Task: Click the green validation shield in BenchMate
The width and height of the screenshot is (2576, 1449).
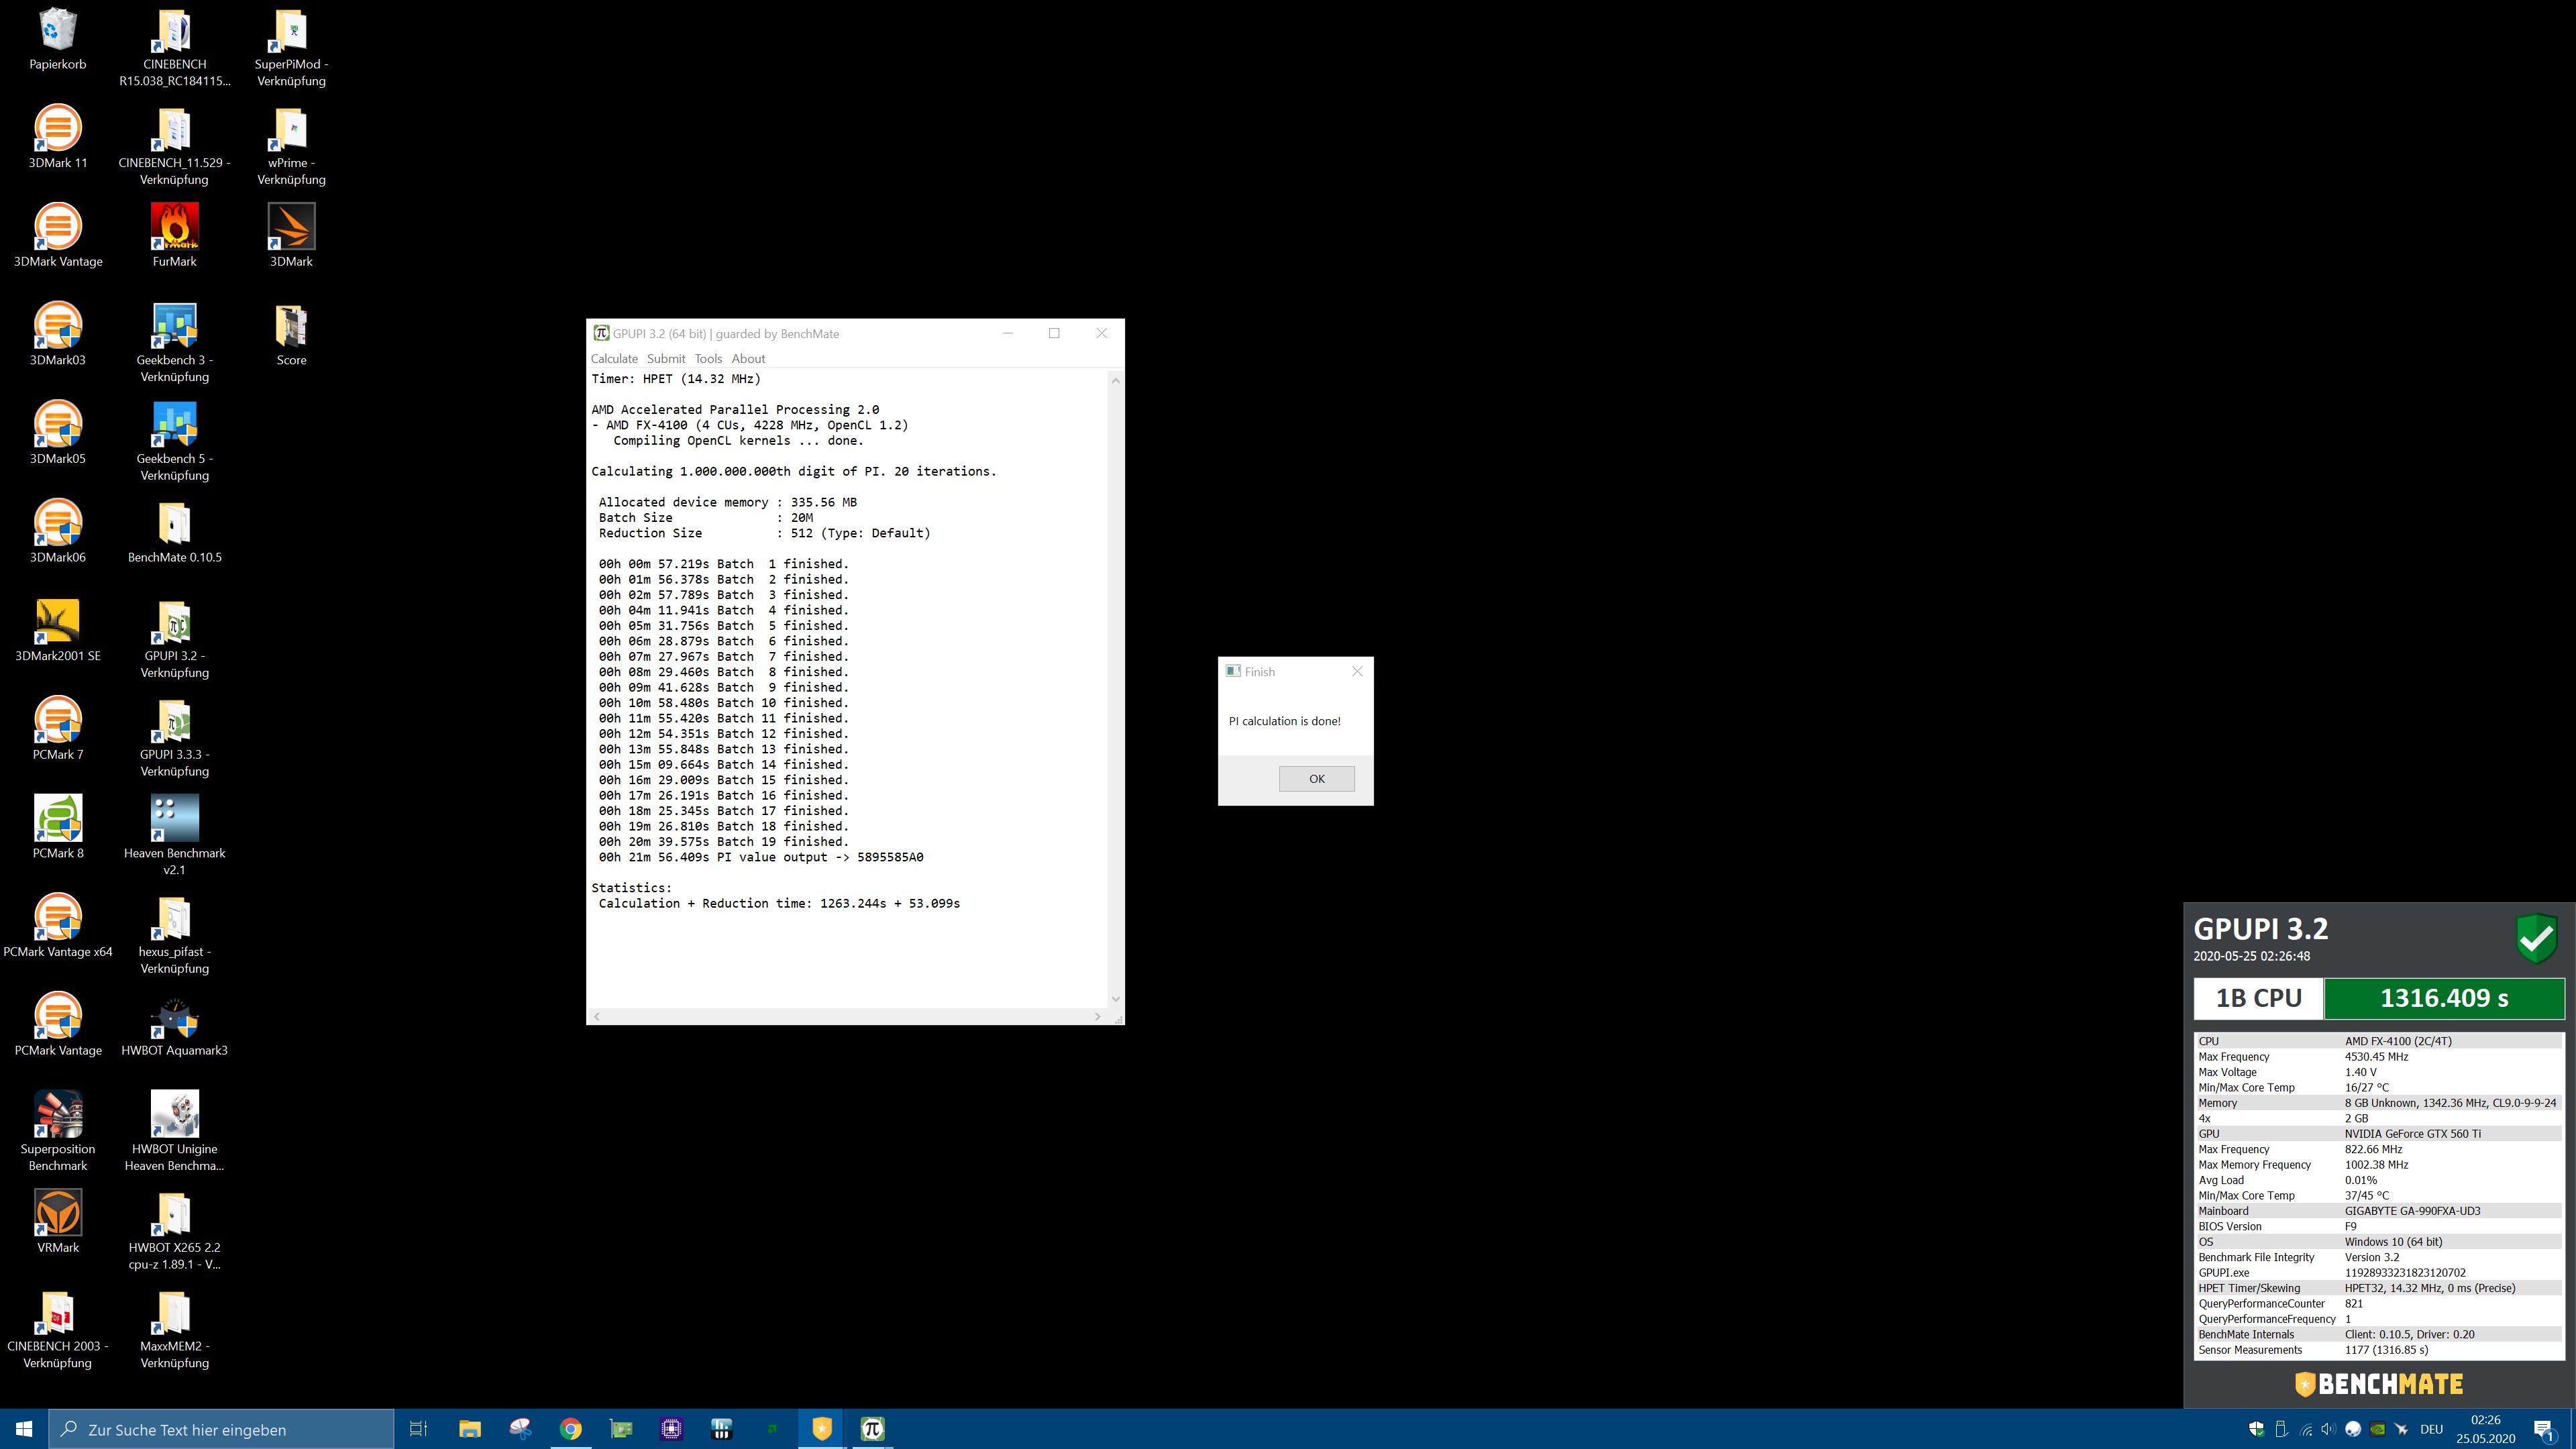Action: coord(2537,938)
